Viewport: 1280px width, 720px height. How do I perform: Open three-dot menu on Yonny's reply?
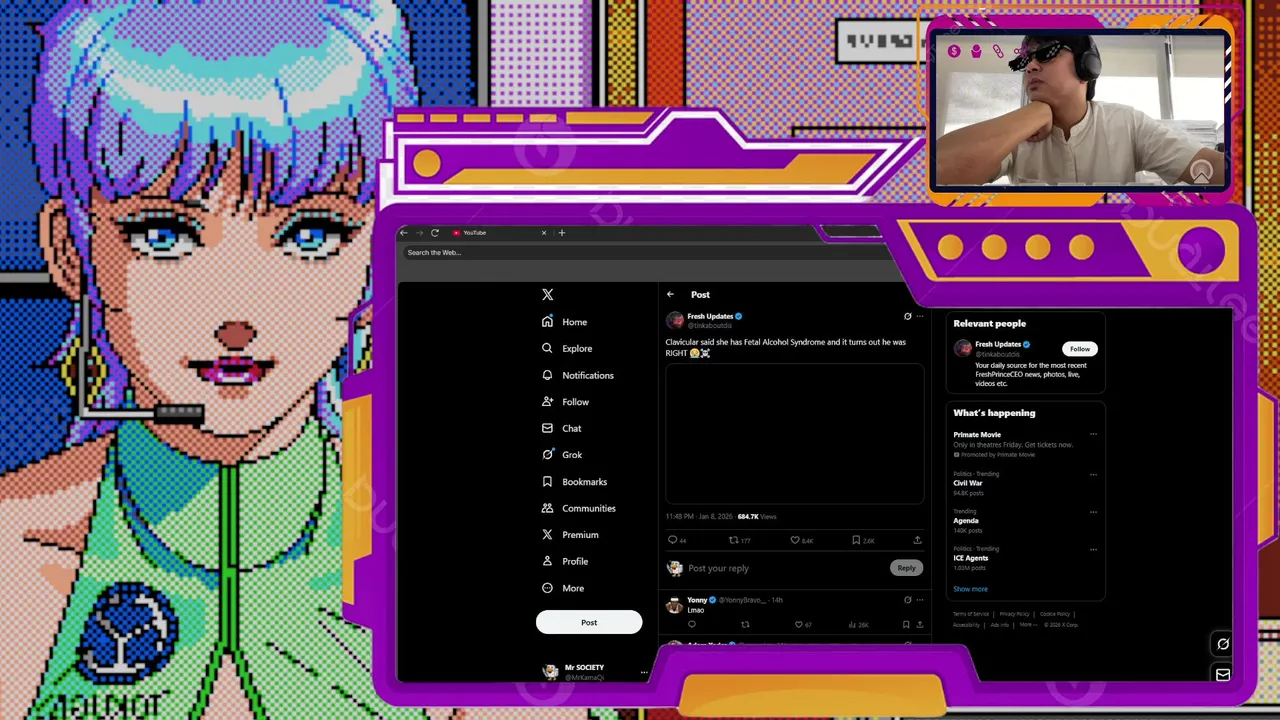coord(920,600)
